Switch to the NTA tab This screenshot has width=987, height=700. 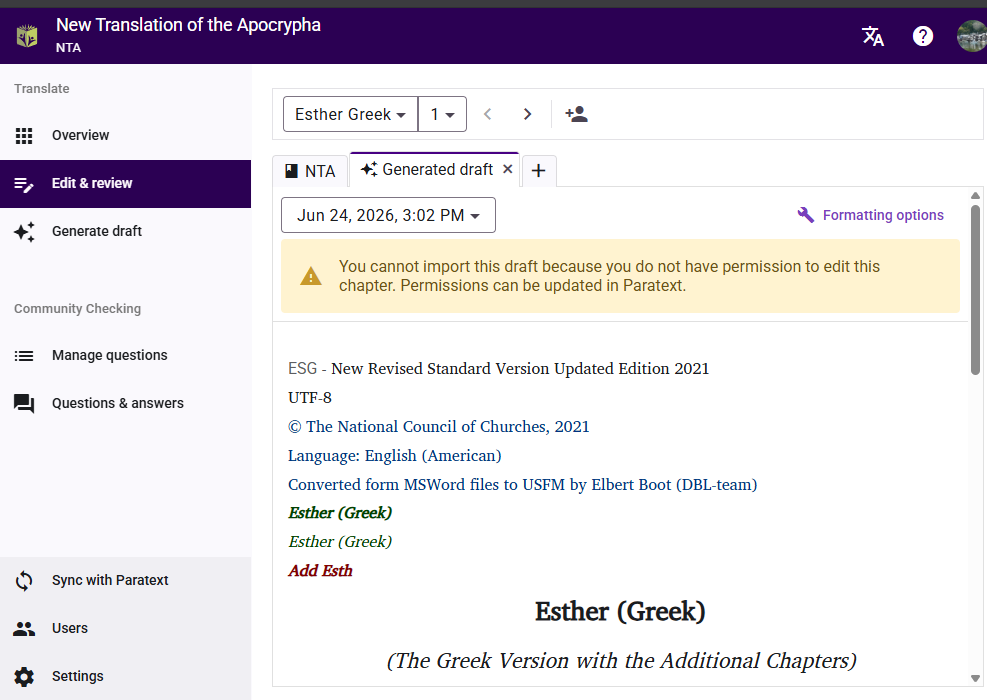tap(310, 171)
